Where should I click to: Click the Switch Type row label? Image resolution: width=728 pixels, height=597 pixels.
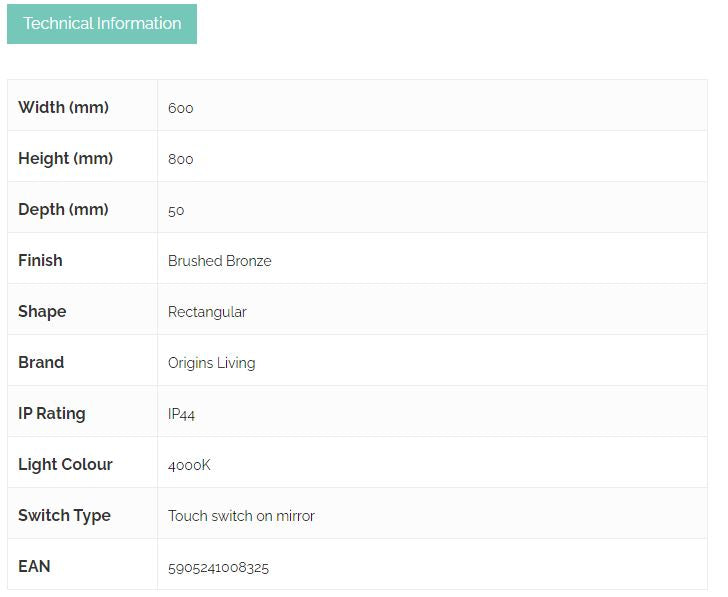coord(64,515)
